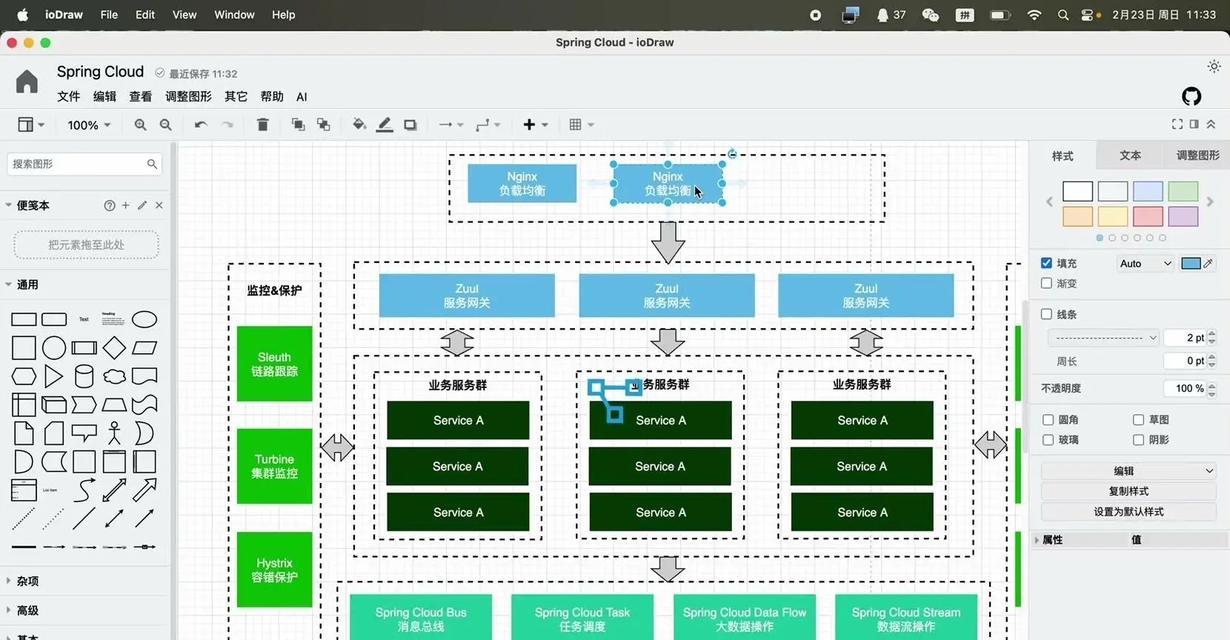1230x640 pixels.
Task: Toggle the 渐变 gradient checkbox
Action: click(1046, 283)
